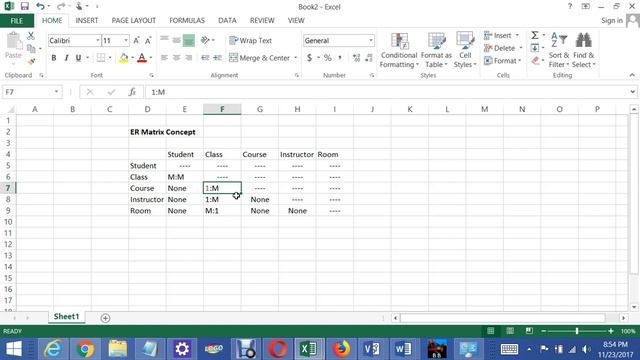640x360 pixels.
Task: Switch to the DATA tab
Action: pyautogui.click(x=227, y=20)
